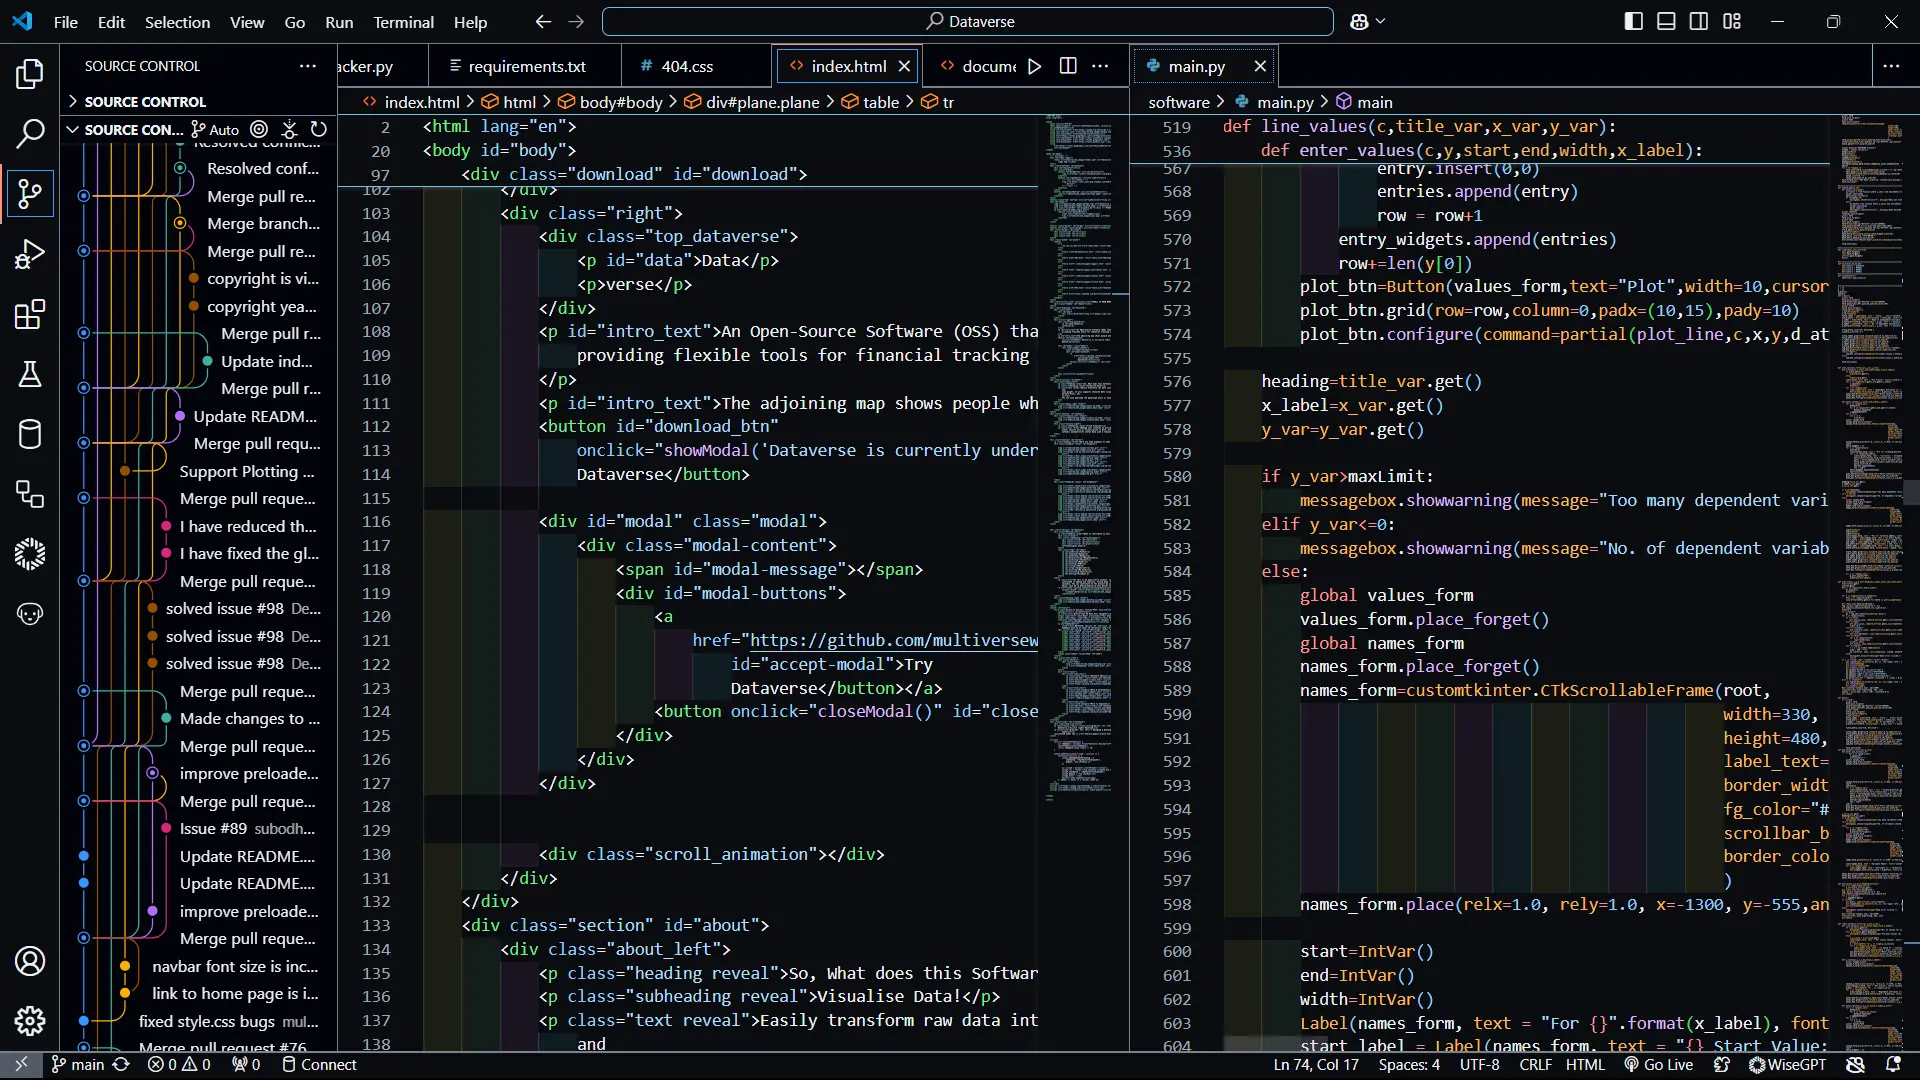Open body#body breadcrumb dropdown
The image size is (1920, 1080).
(x=610, y=101)
